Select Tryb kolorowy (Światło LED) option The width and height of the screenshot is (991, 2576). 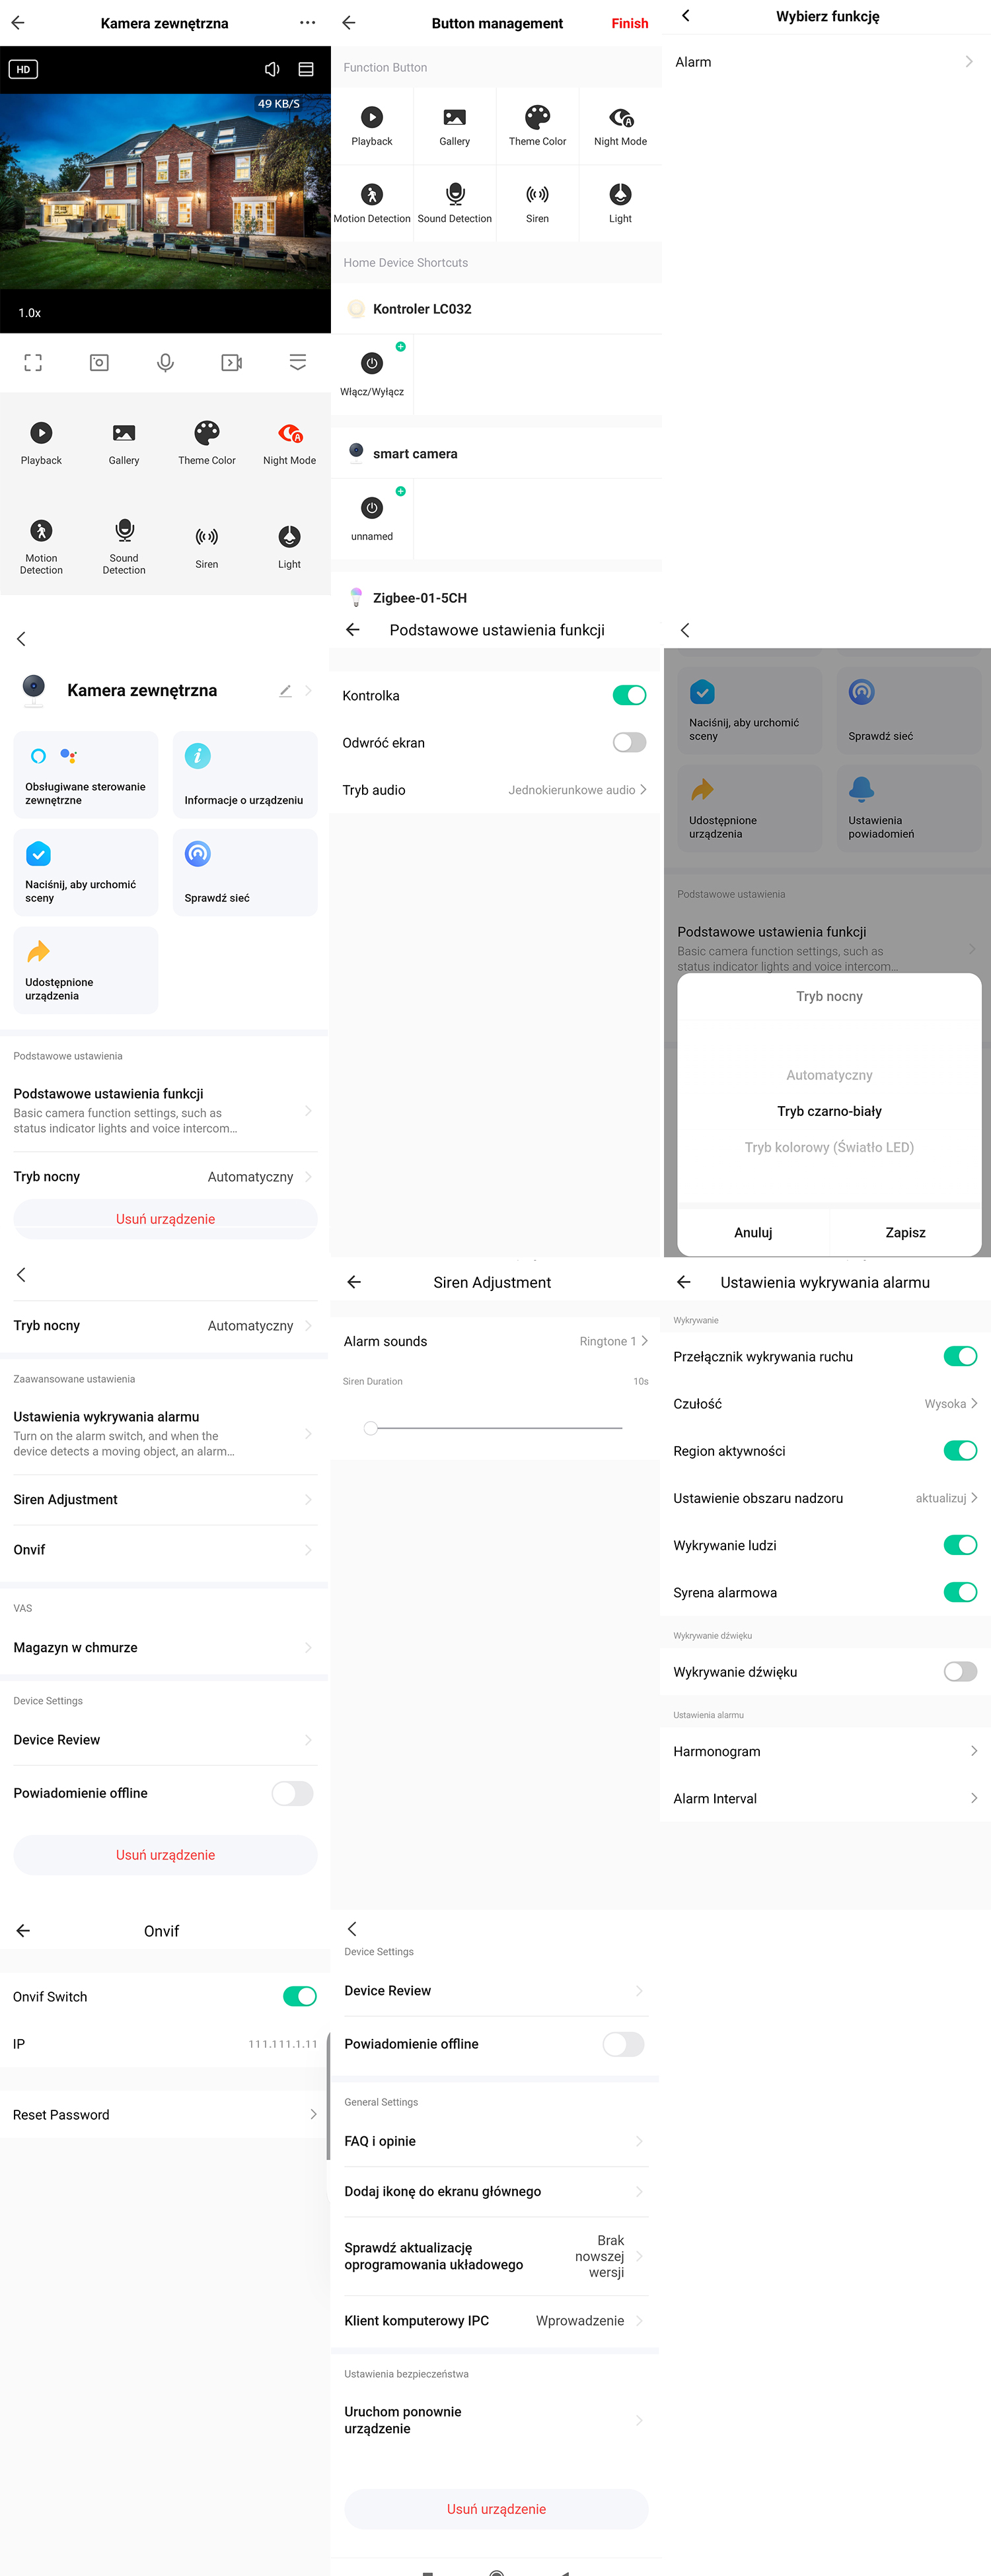click(829, 1147)
